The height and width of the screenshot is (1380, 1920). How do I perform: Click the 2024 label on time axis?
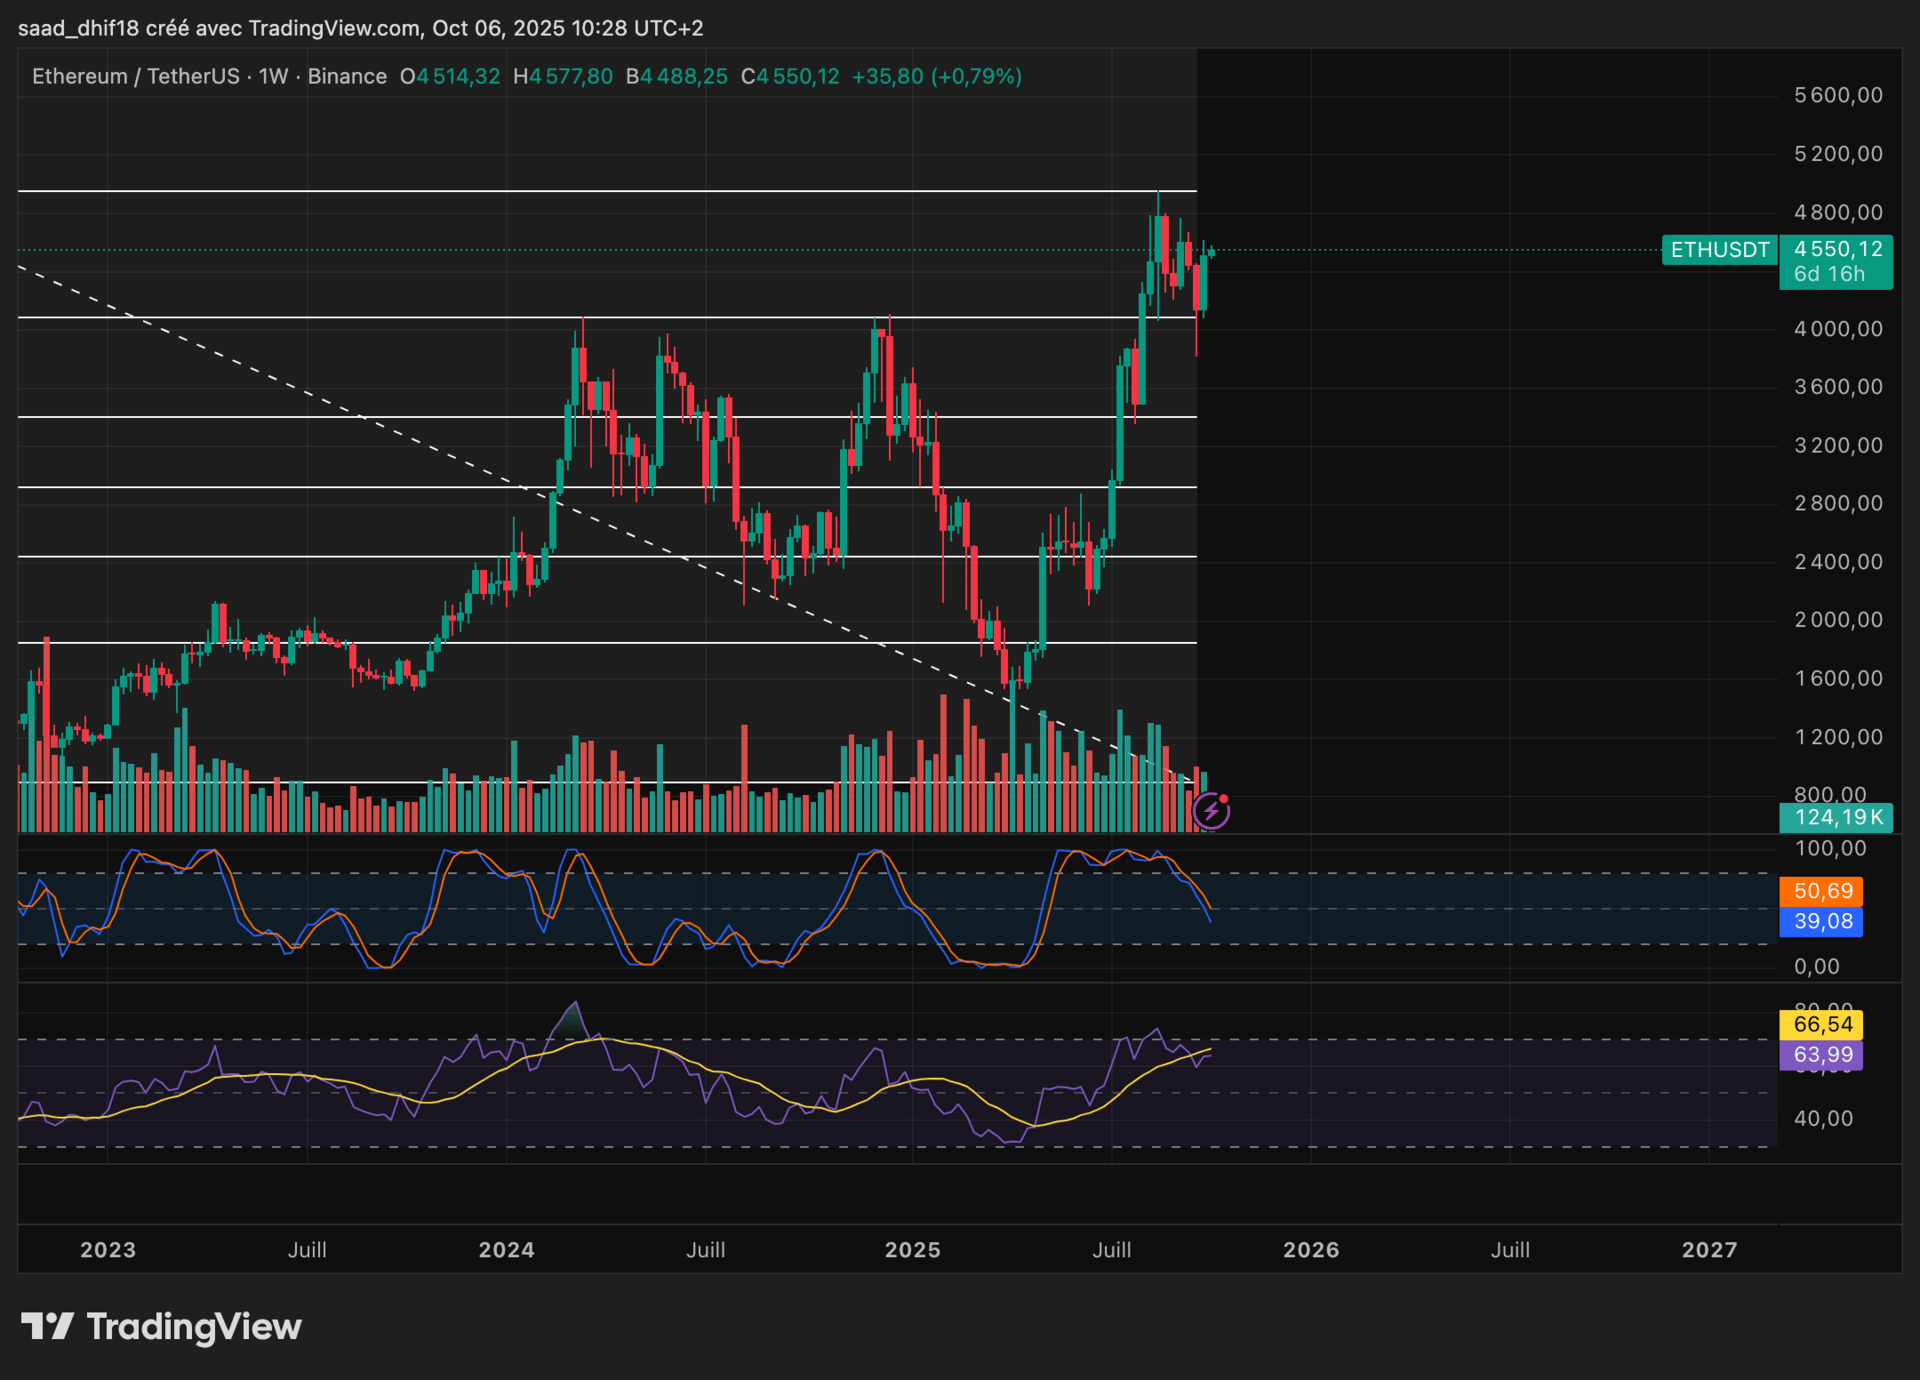pos(506,1250)
